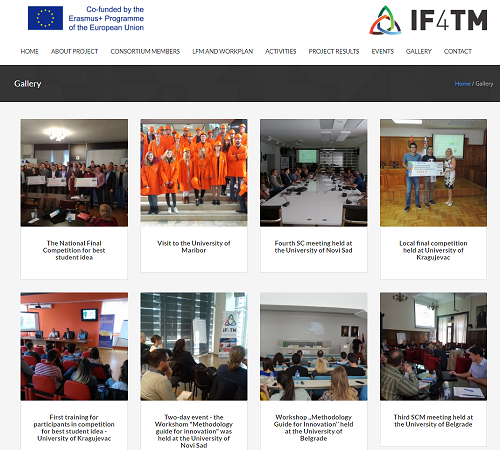Viewport: 500px width, 450px height.
Task: Open the Belgrade Methodology Guide workshop photo
Action: coord(314,347)
